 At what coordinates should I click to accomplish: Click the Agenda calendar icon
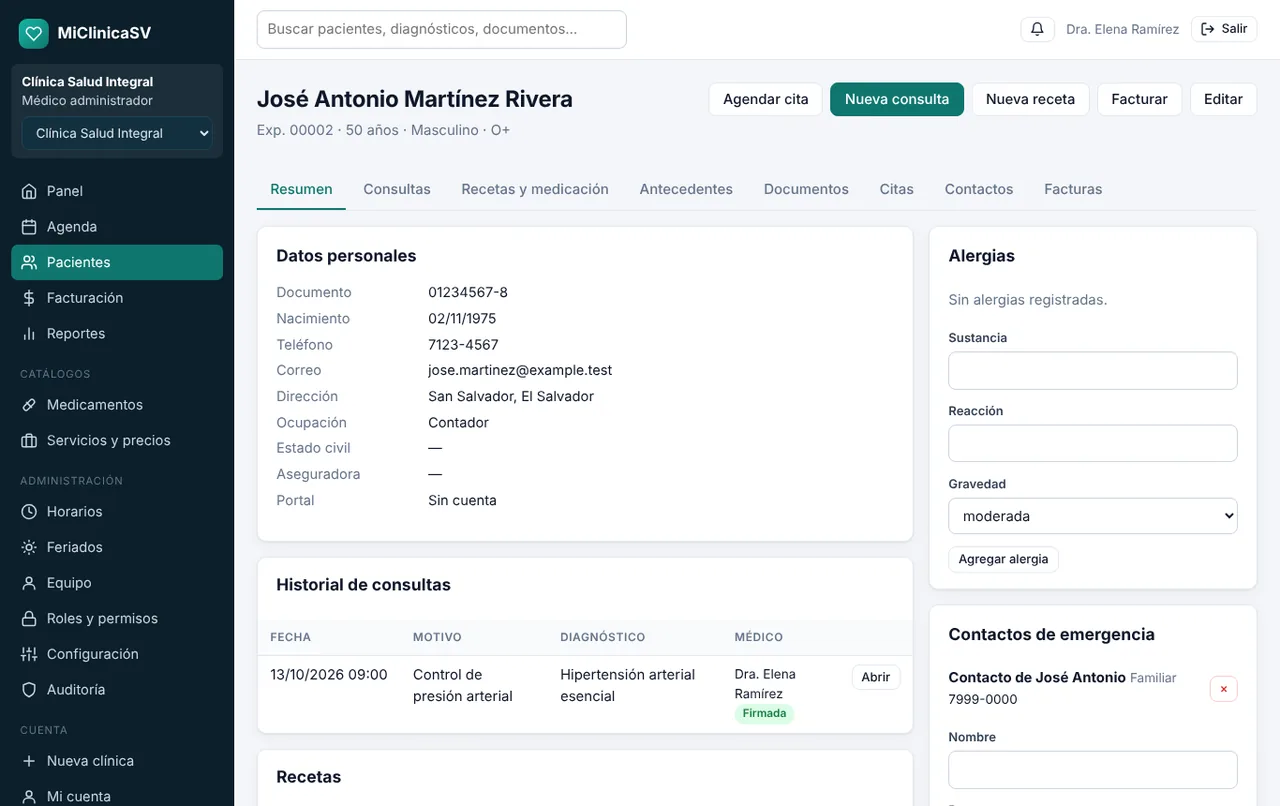29,227
